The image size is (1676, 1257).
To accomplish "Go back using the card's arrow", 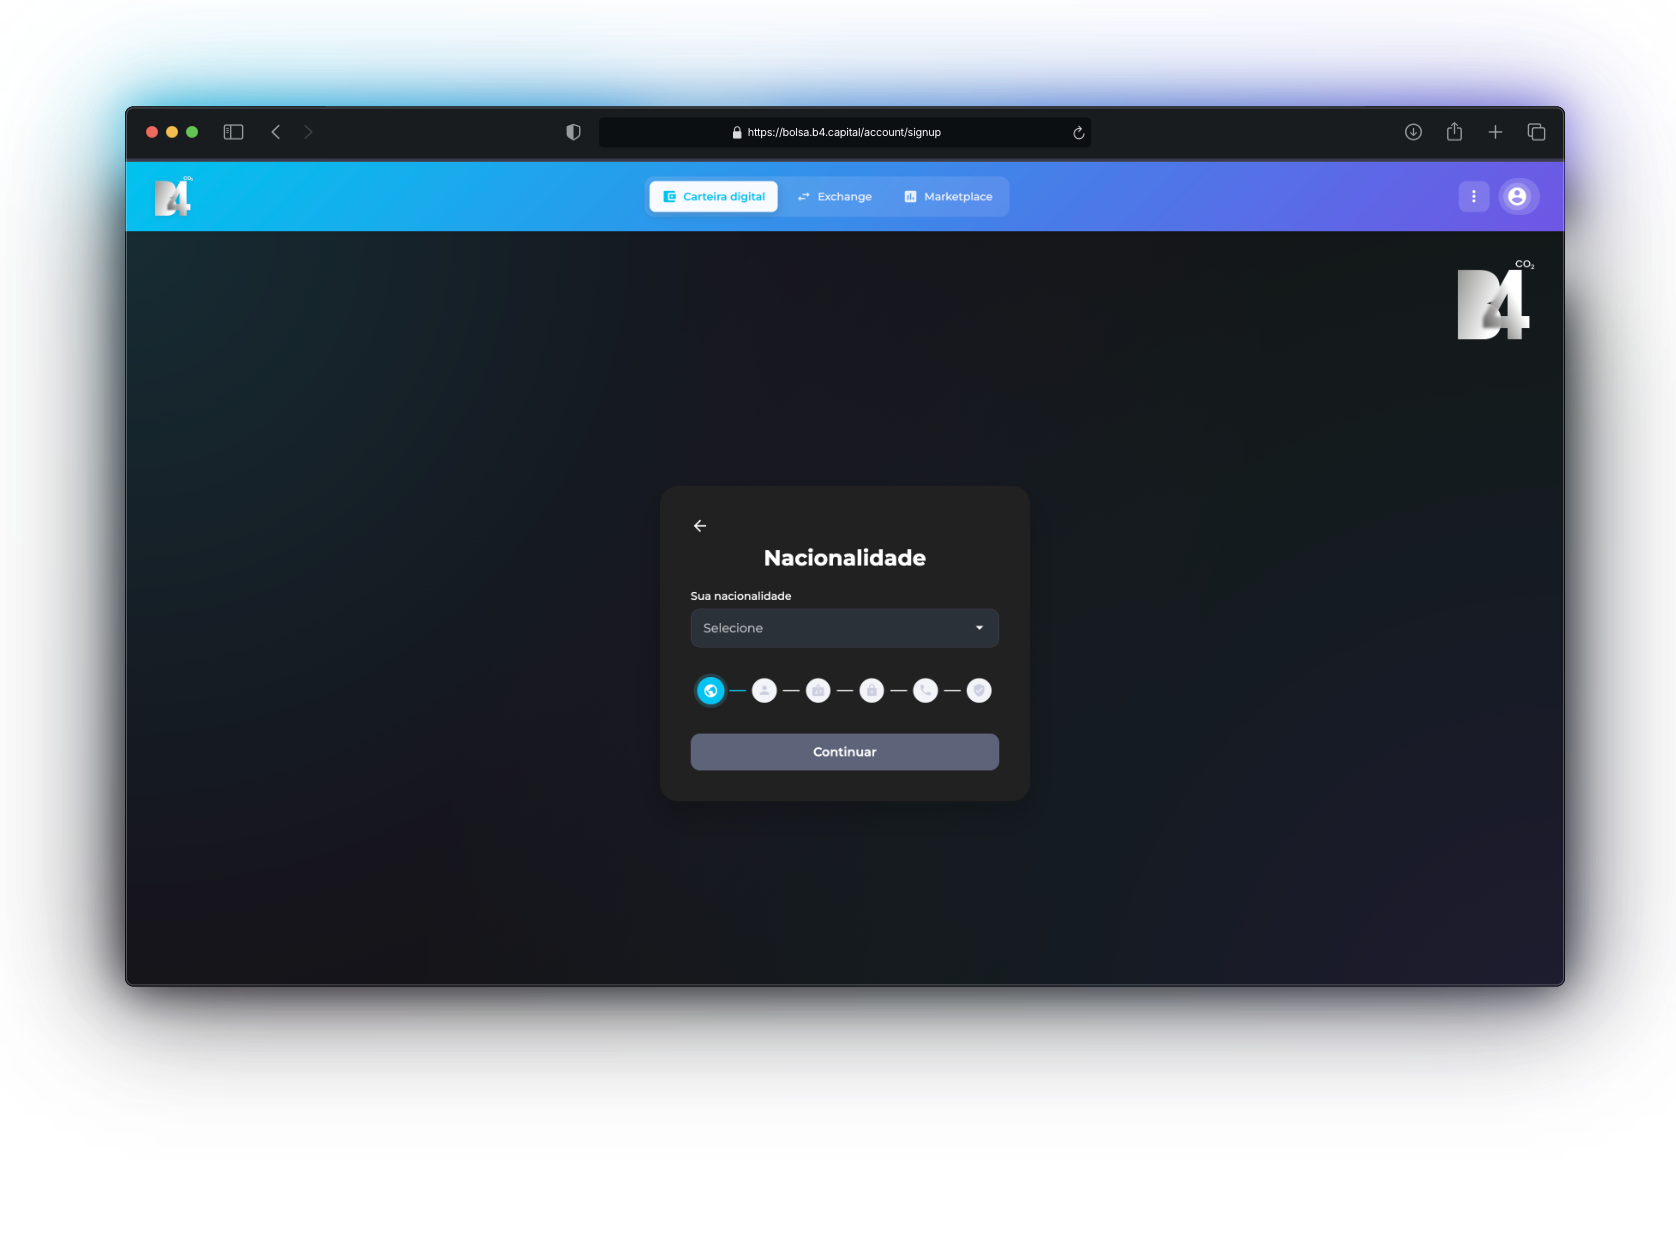I will coord(700,526).
